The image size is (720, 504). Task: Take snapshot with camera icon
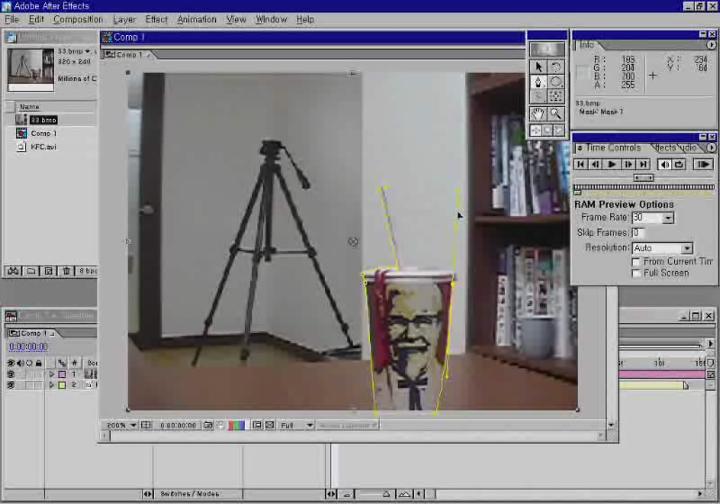pos(208,425)
